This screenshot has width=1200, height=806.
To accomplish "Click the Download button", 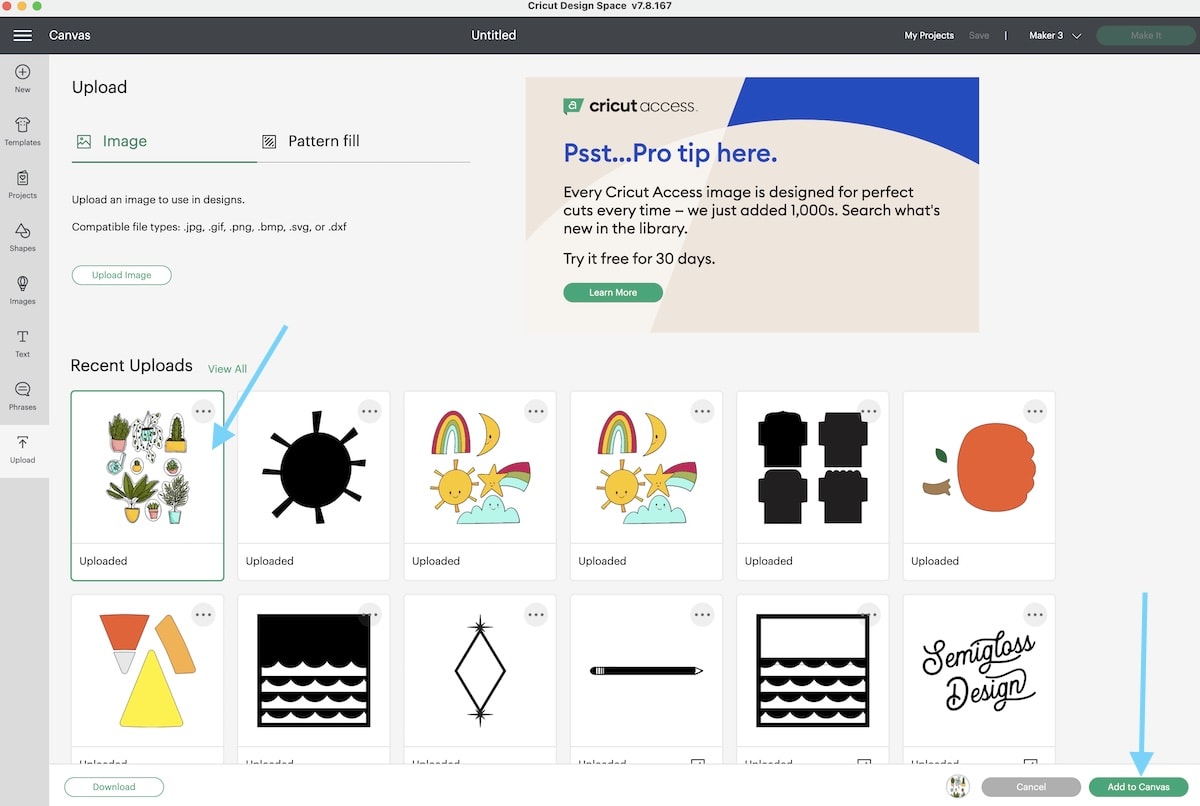I will click(114, 787).
